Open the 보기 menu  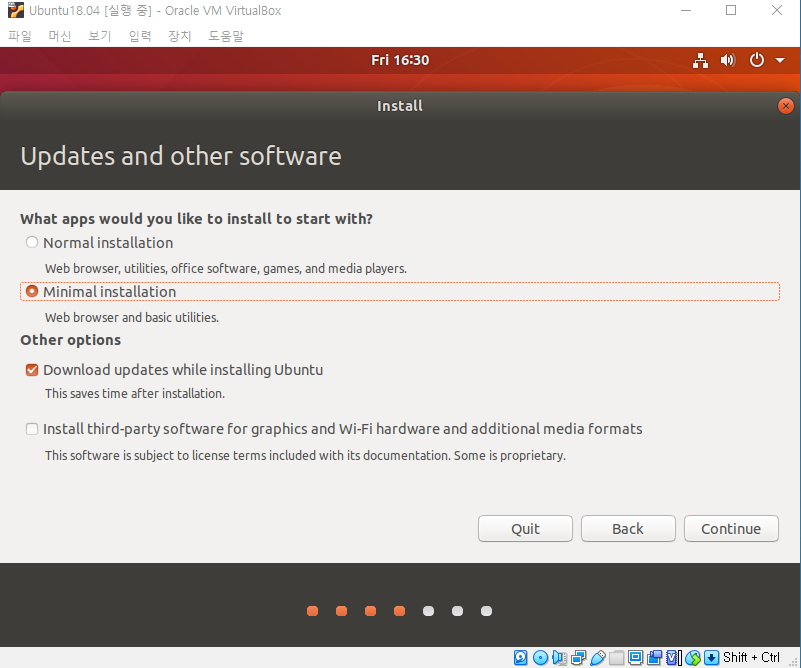tap(100, 36)
